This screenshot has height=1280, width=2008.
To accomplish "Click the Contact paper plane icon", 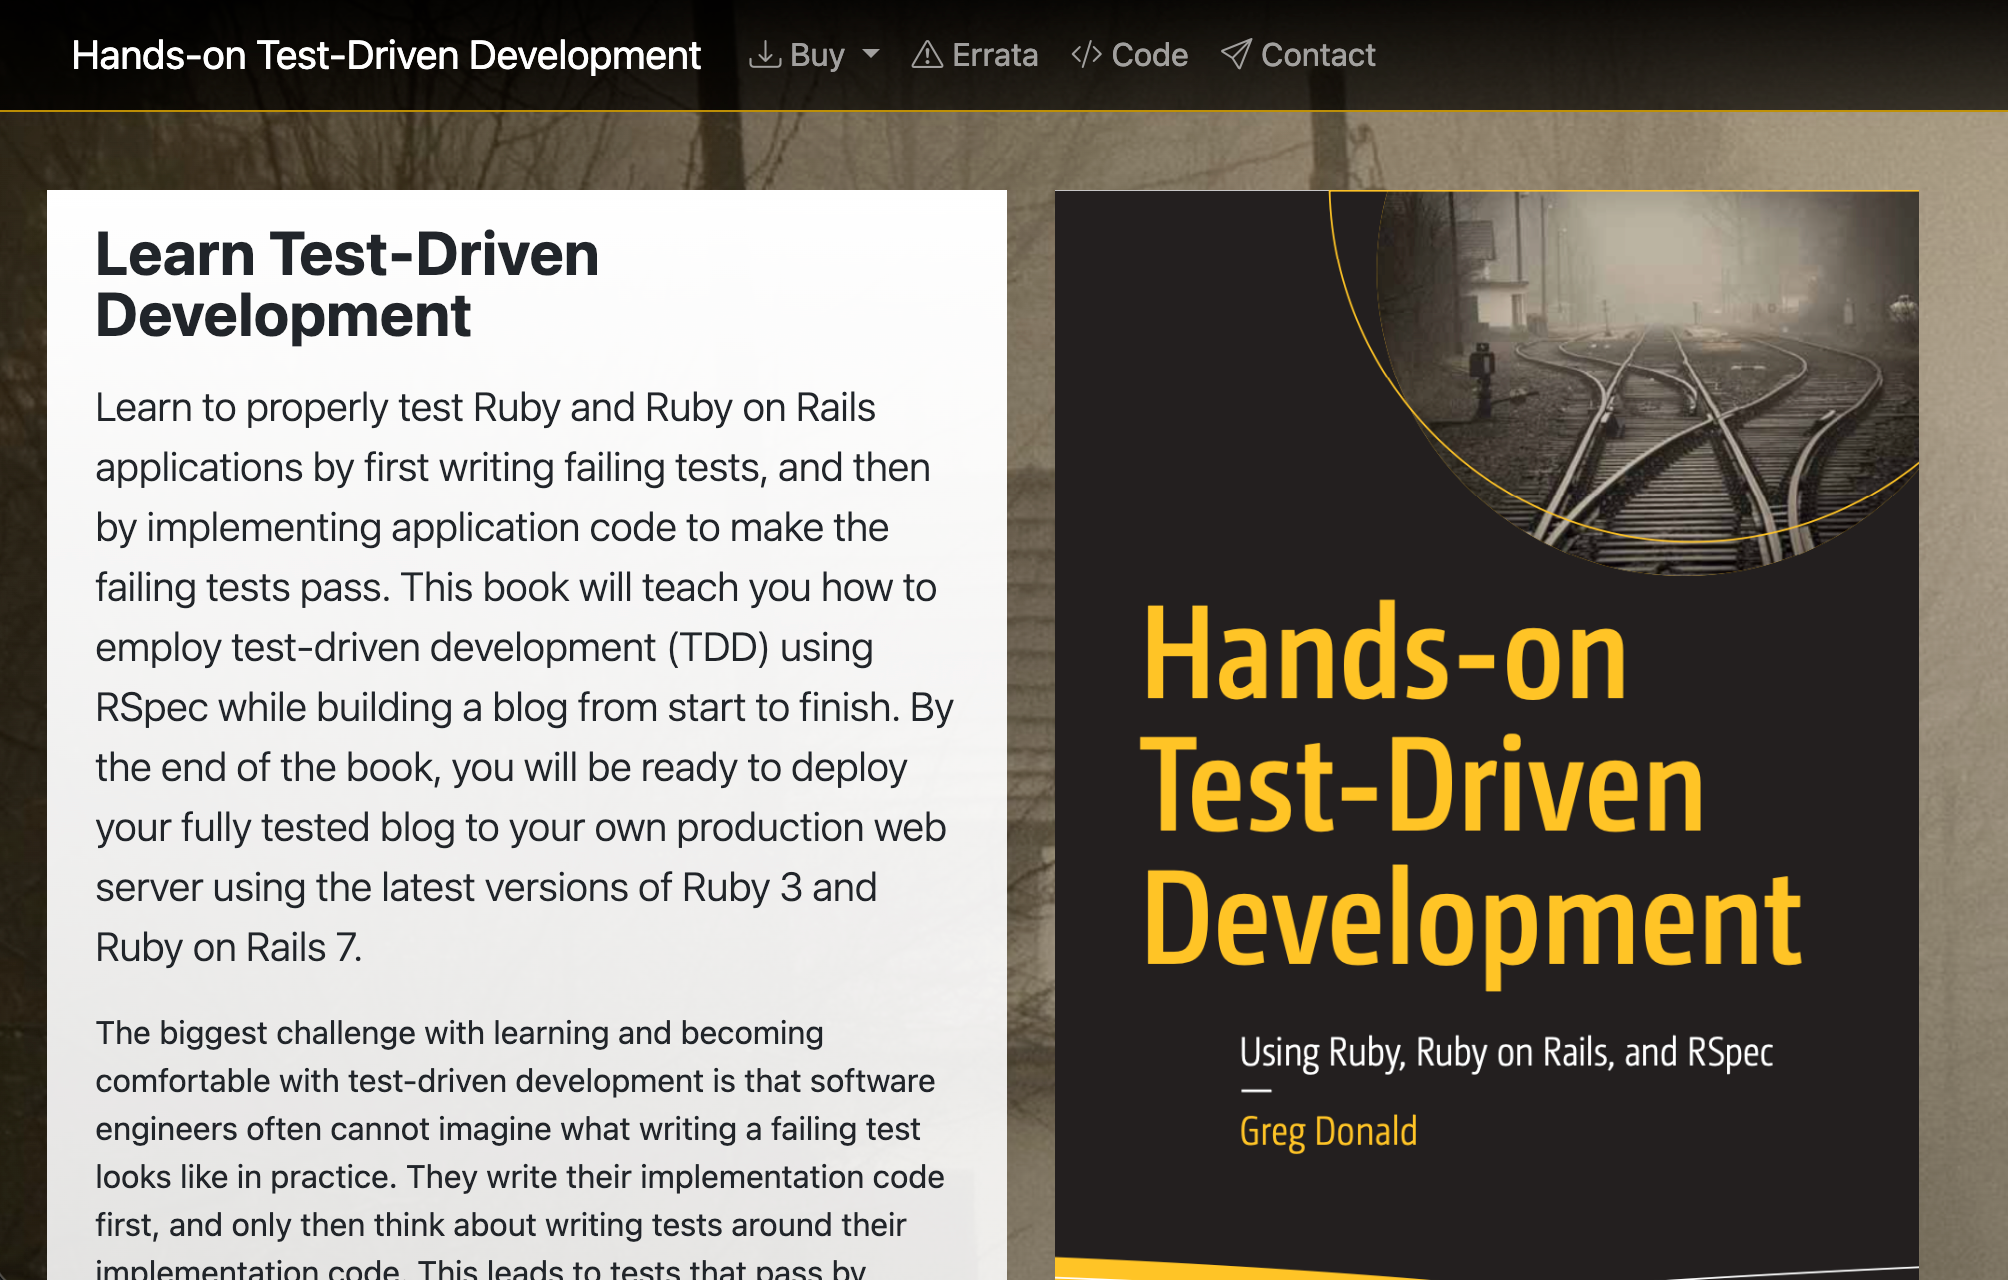I will click(x=1236, y=55).
